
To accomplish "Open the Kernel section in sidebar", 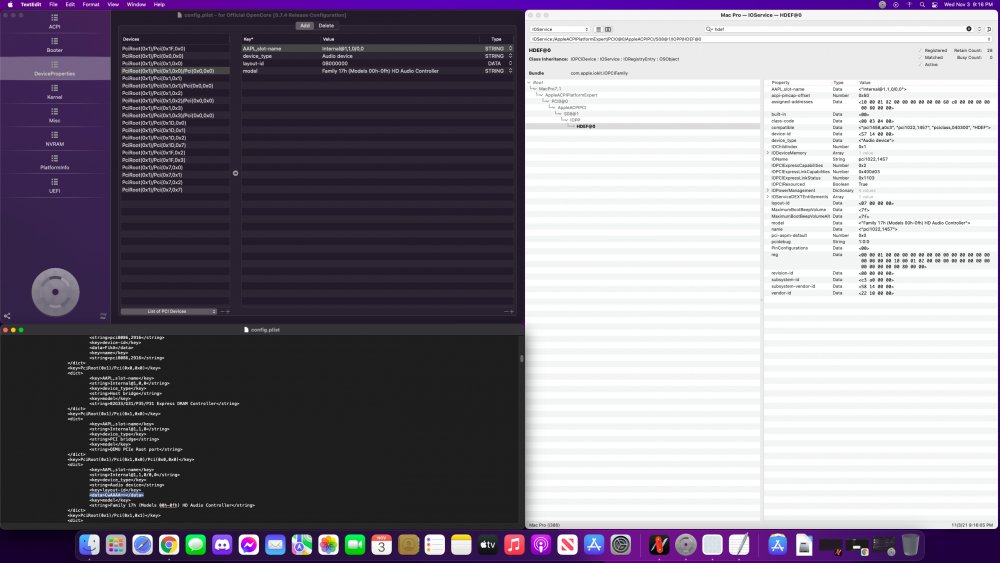I will [x=54, y=92].
